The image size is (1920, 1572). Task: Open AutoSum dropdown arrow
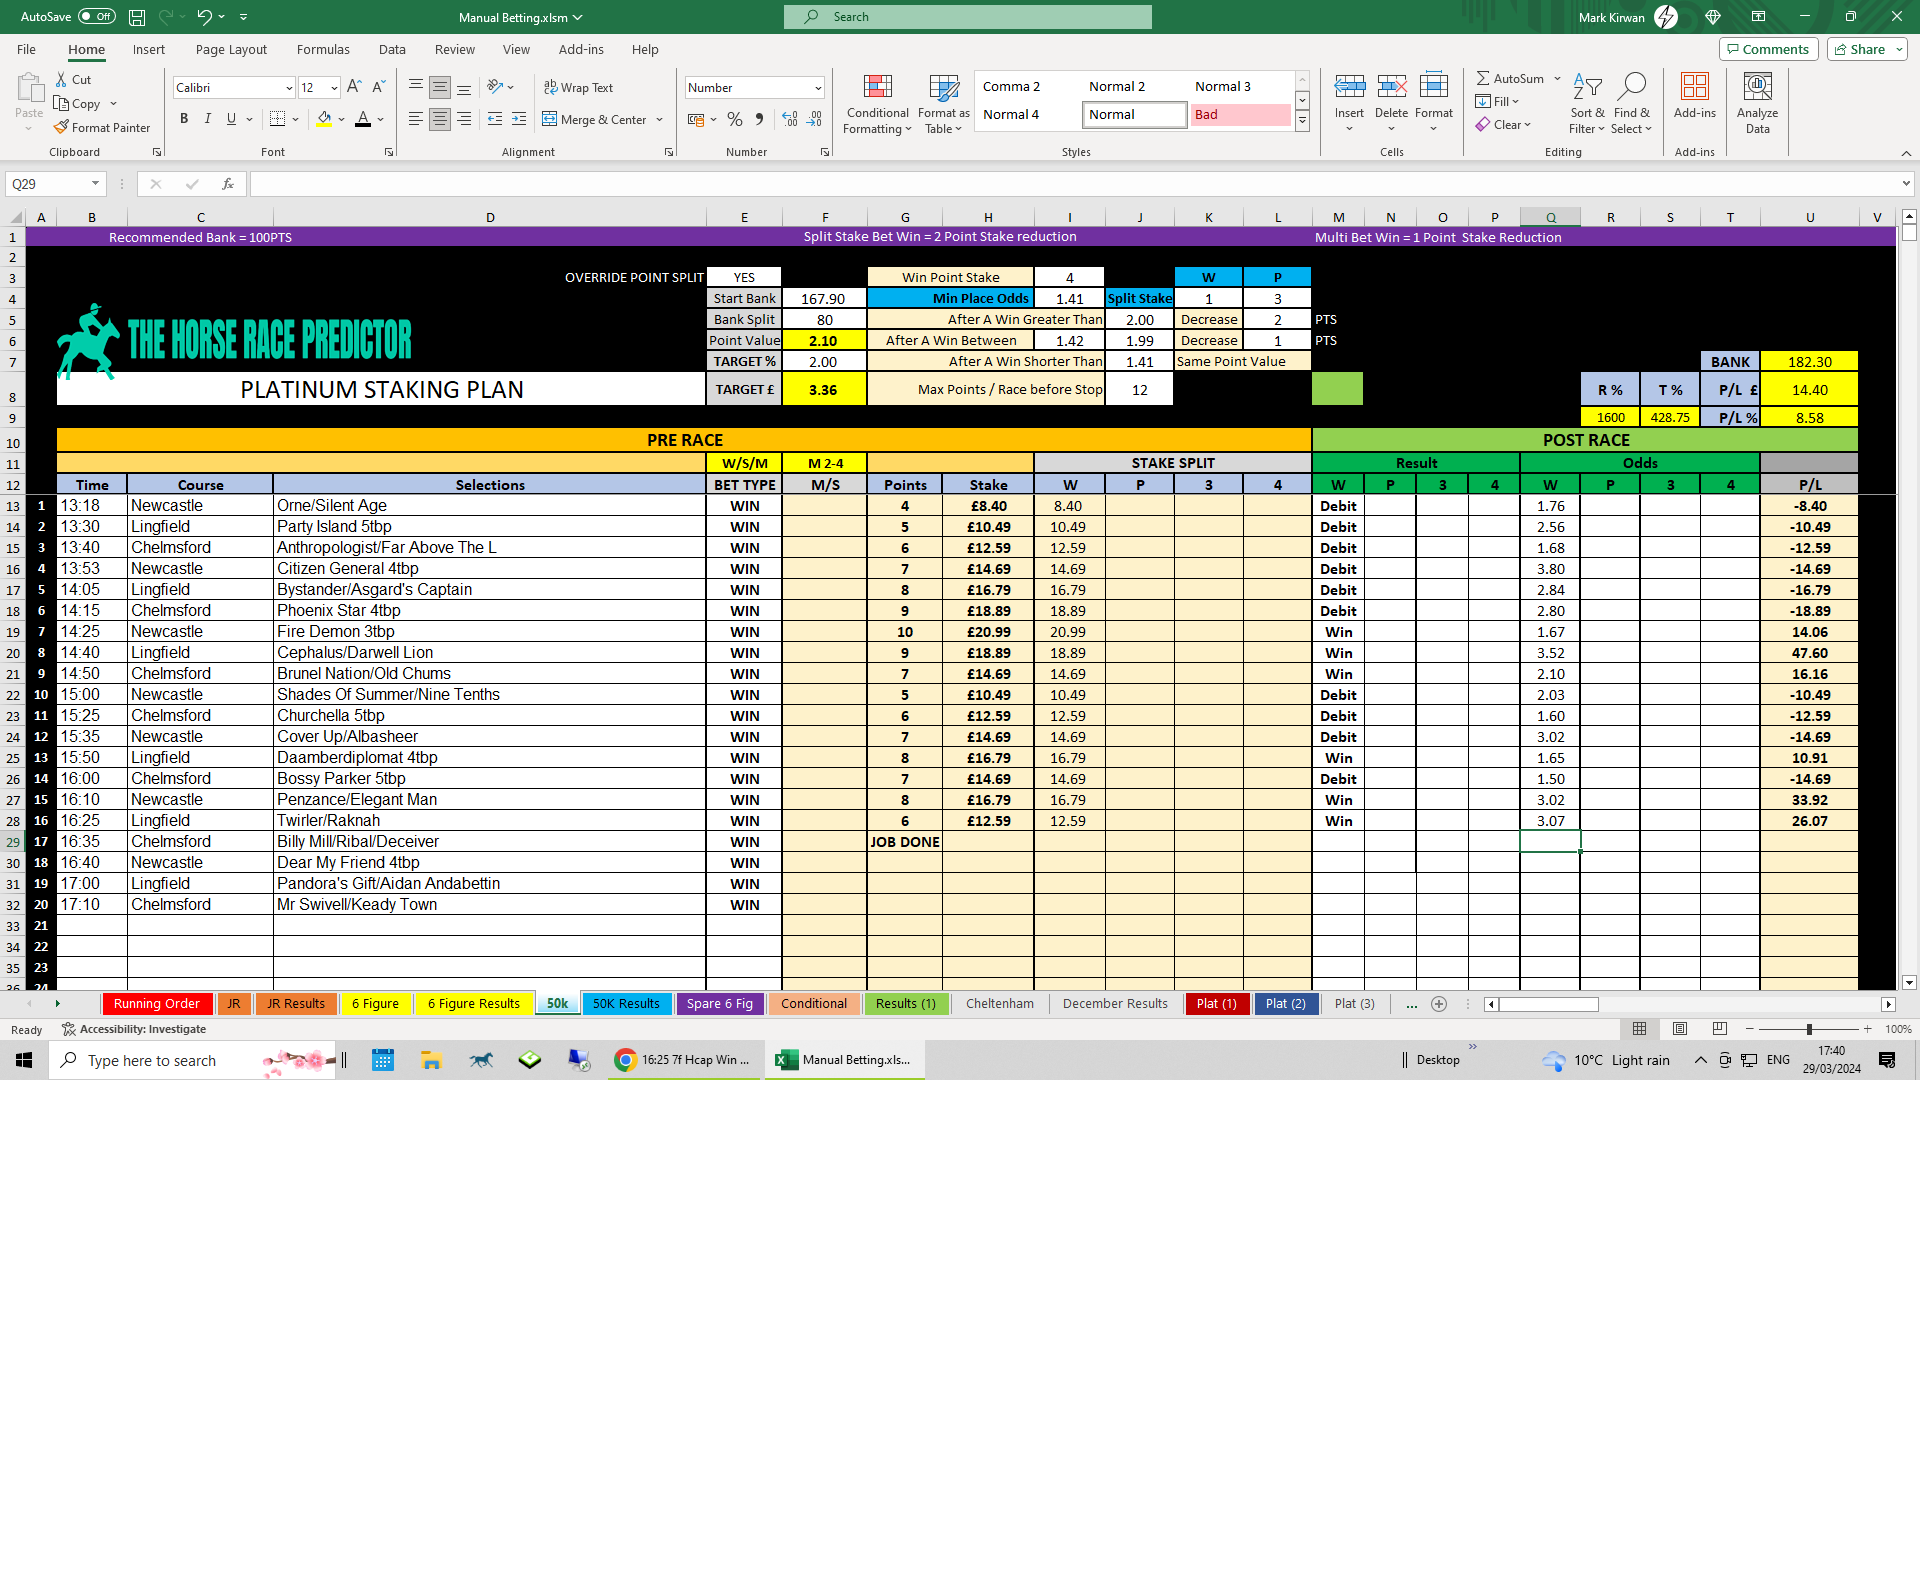(1557, 79)
